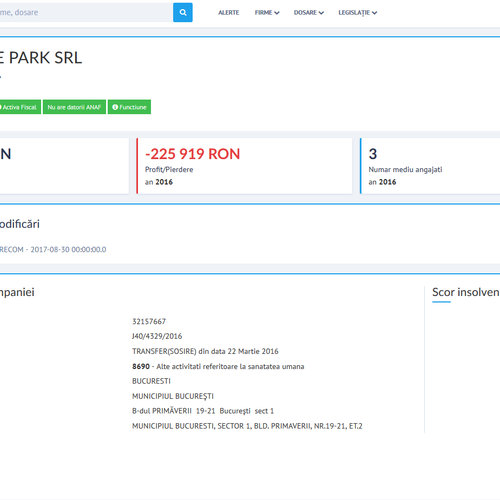This screenshot has width=500, height=500.
Task: Click the Nu are datorii ANAF badge
Action: tap(74, 107)
